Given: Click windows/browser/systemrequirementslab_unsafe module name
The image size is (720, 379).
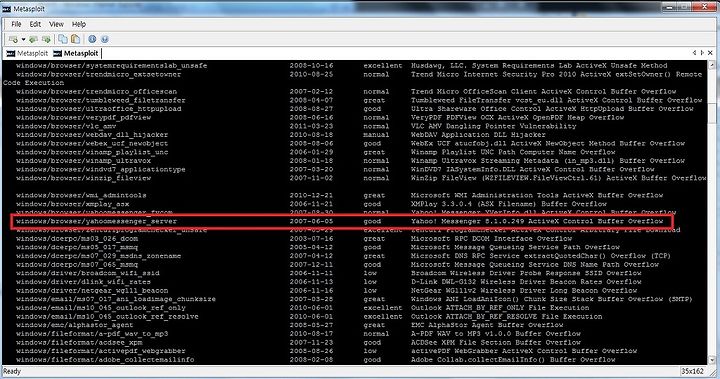Looking at the screenshot, I should click(x=112, y=66).
